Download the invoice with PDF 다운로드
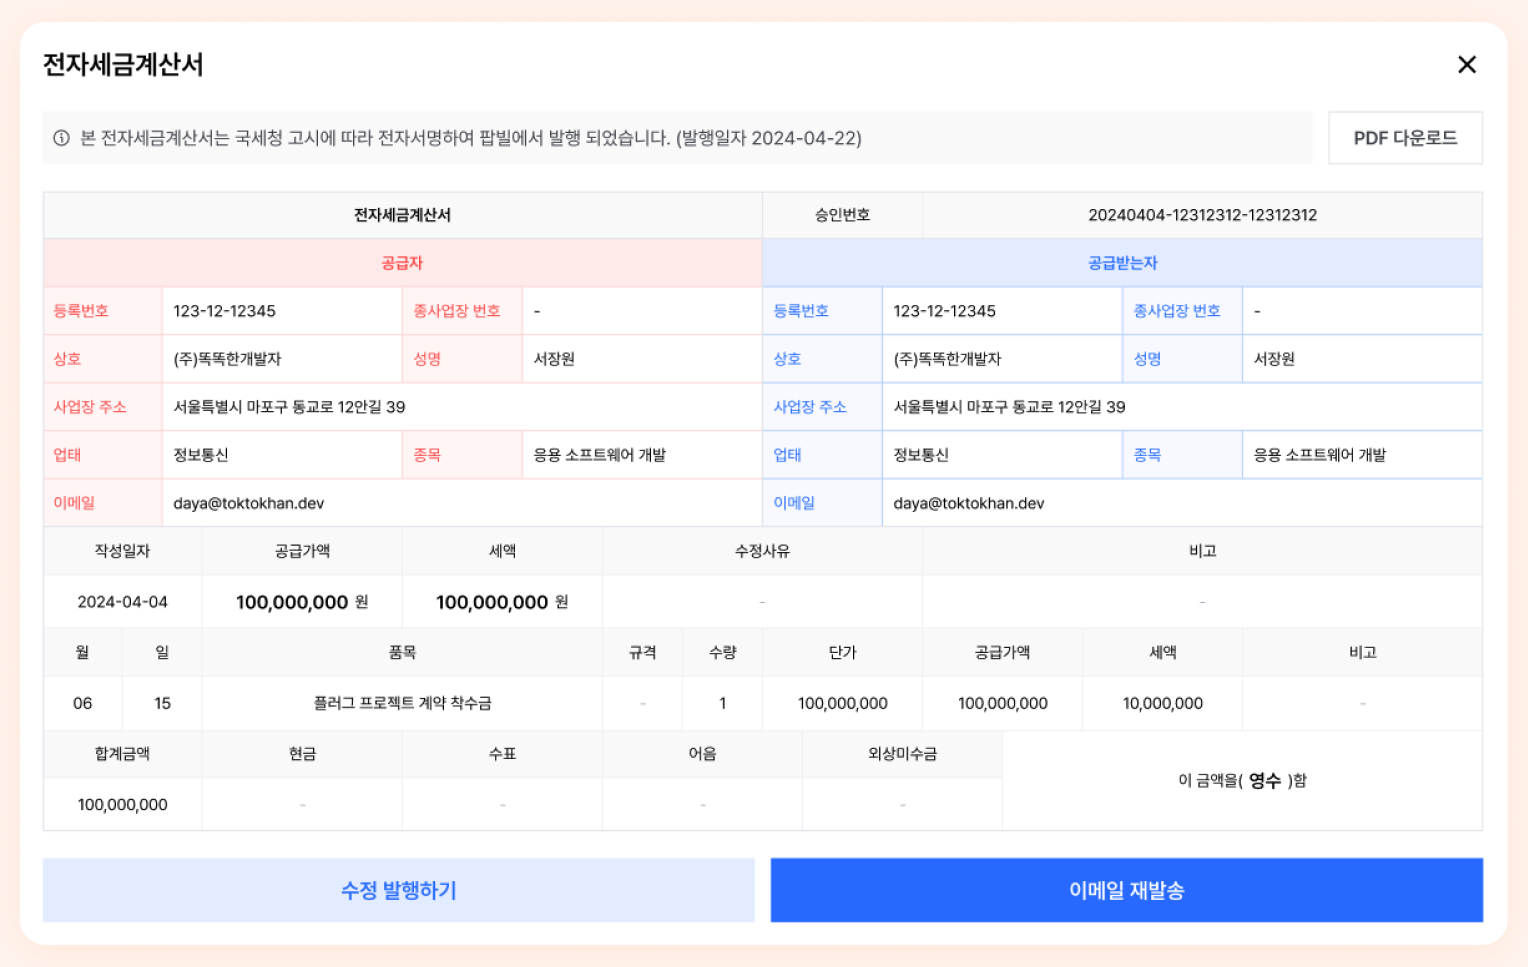1528x967 pixels. click(1404, 138)
